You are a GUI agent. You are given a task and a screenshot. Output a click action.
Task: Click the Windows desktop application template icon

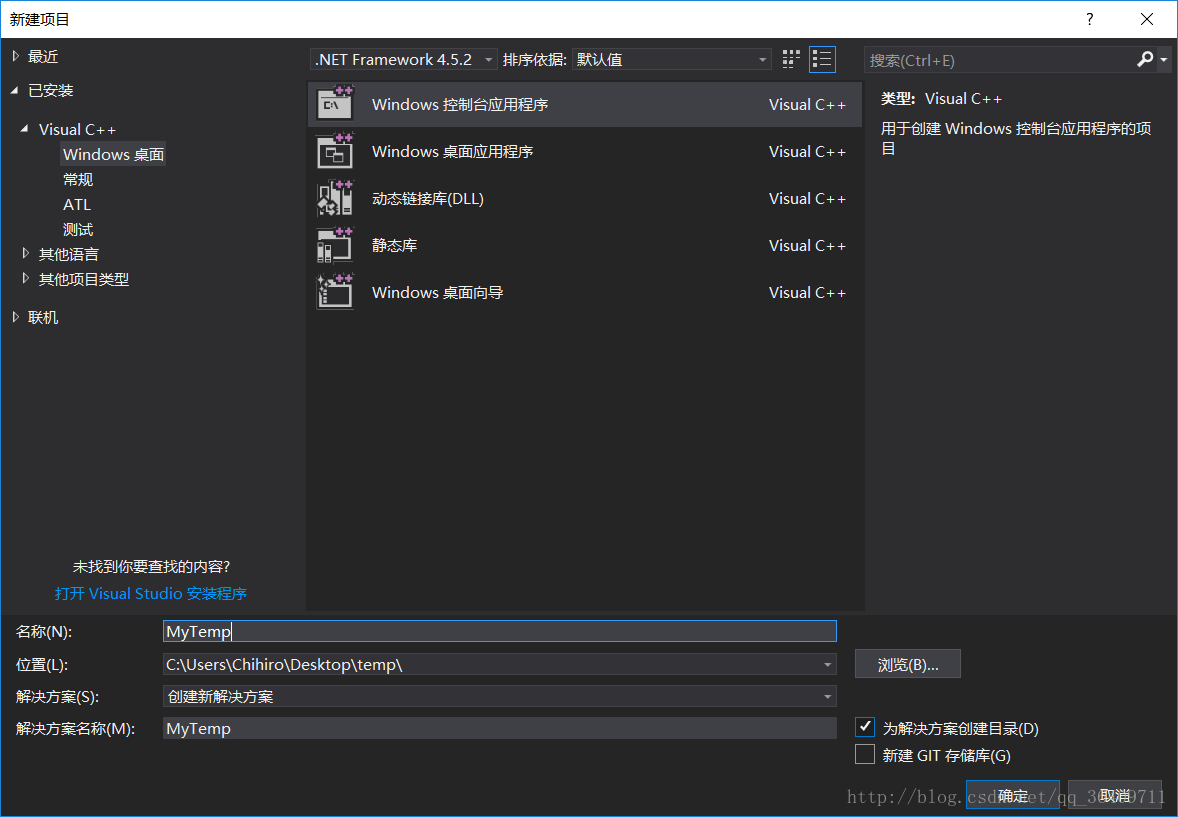coord(335,151)
